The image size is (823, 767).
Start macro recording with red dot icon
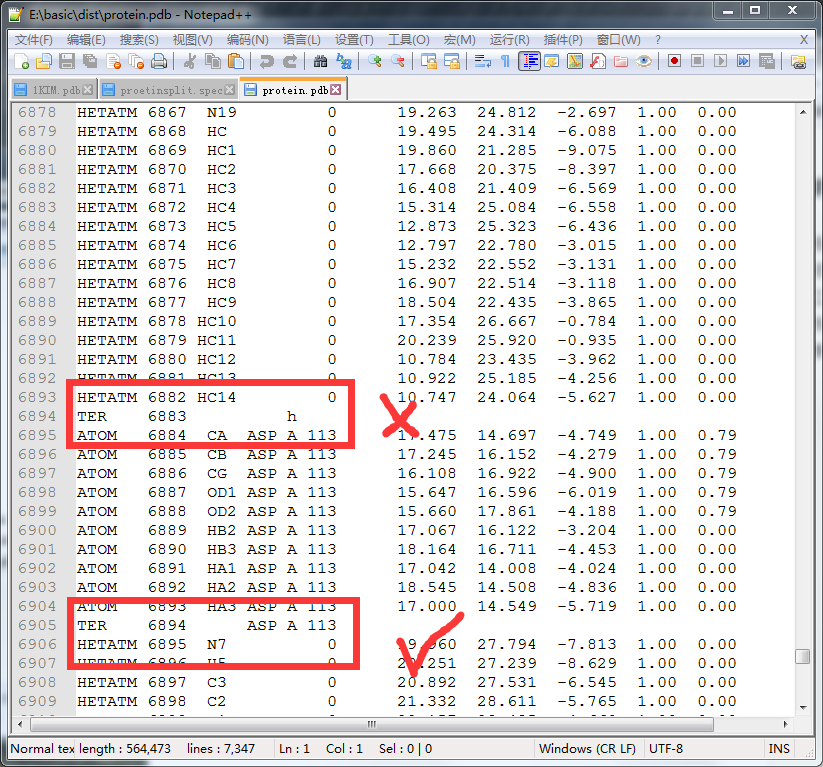[x=674, y=62]
